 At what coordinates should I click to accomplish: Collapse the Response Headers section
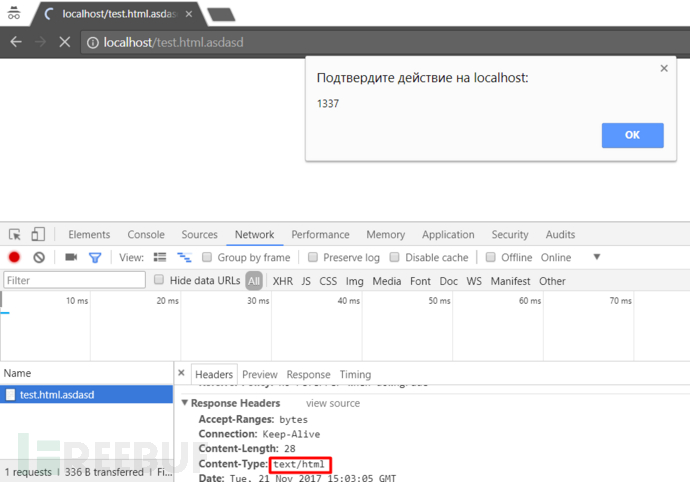(185, 402)
